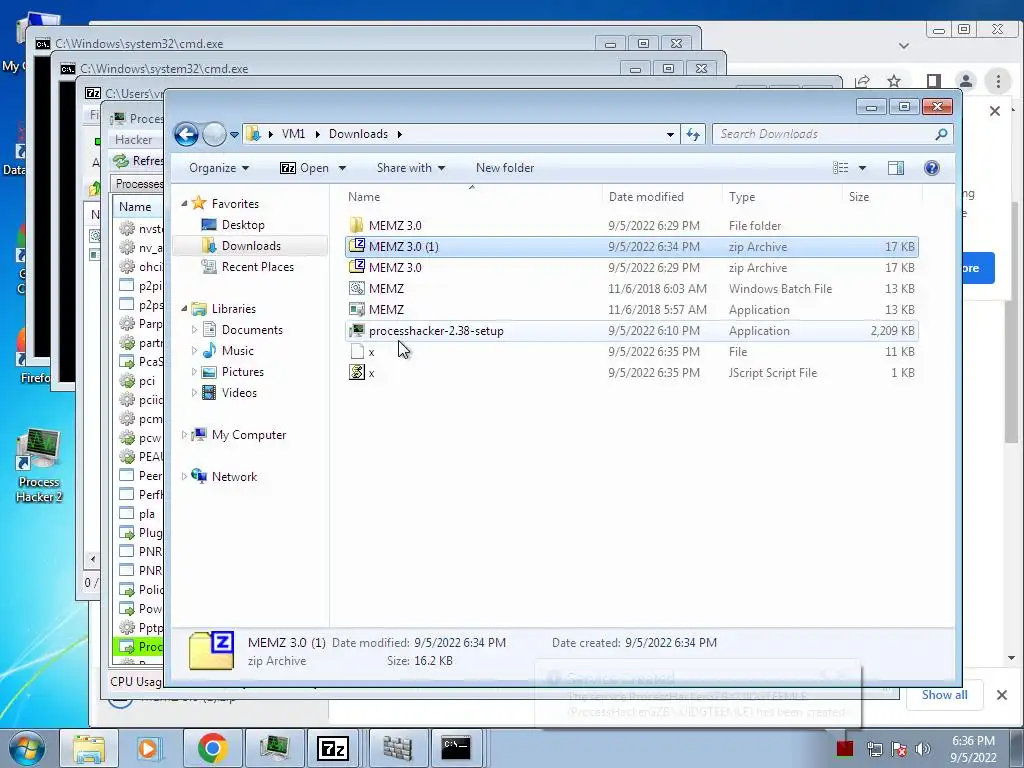
Task: Click the Search Downloads field
Action: click(832, 134)
